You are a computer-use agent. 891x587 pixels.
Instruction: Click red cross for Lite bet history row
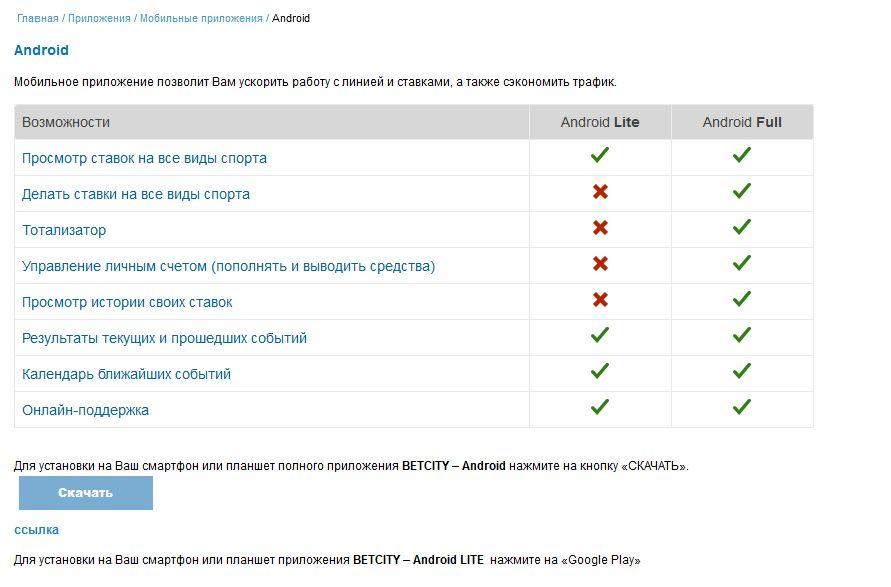(600, 300)
